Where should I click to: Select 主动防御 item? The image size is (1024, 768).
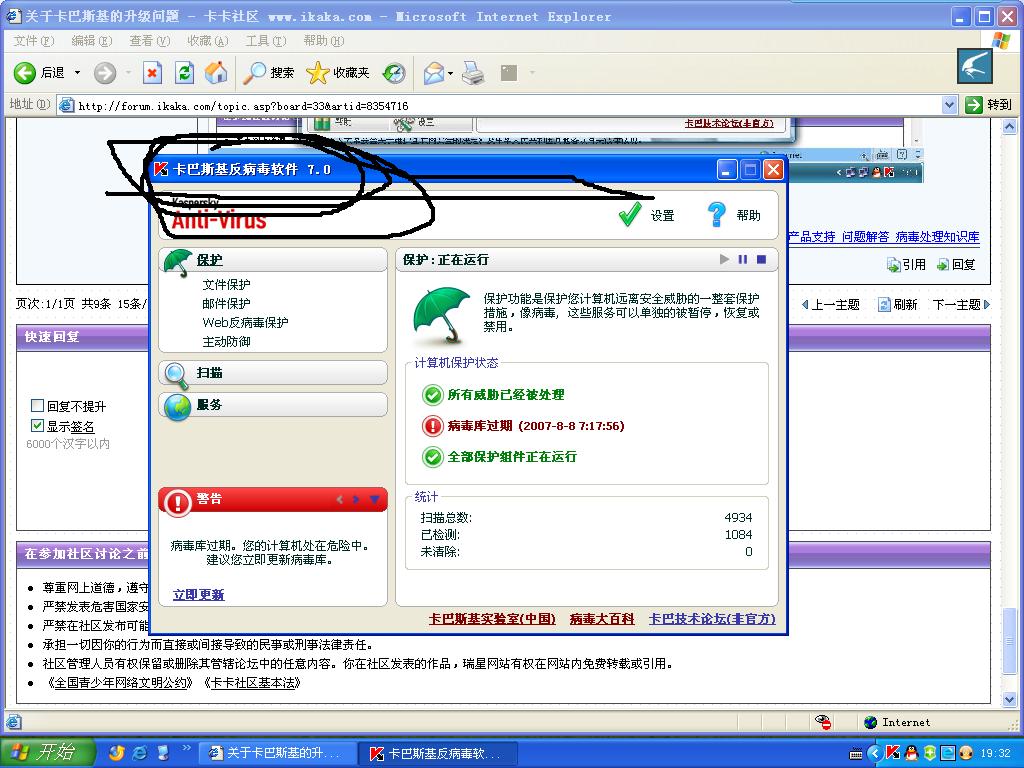[226, 342]
